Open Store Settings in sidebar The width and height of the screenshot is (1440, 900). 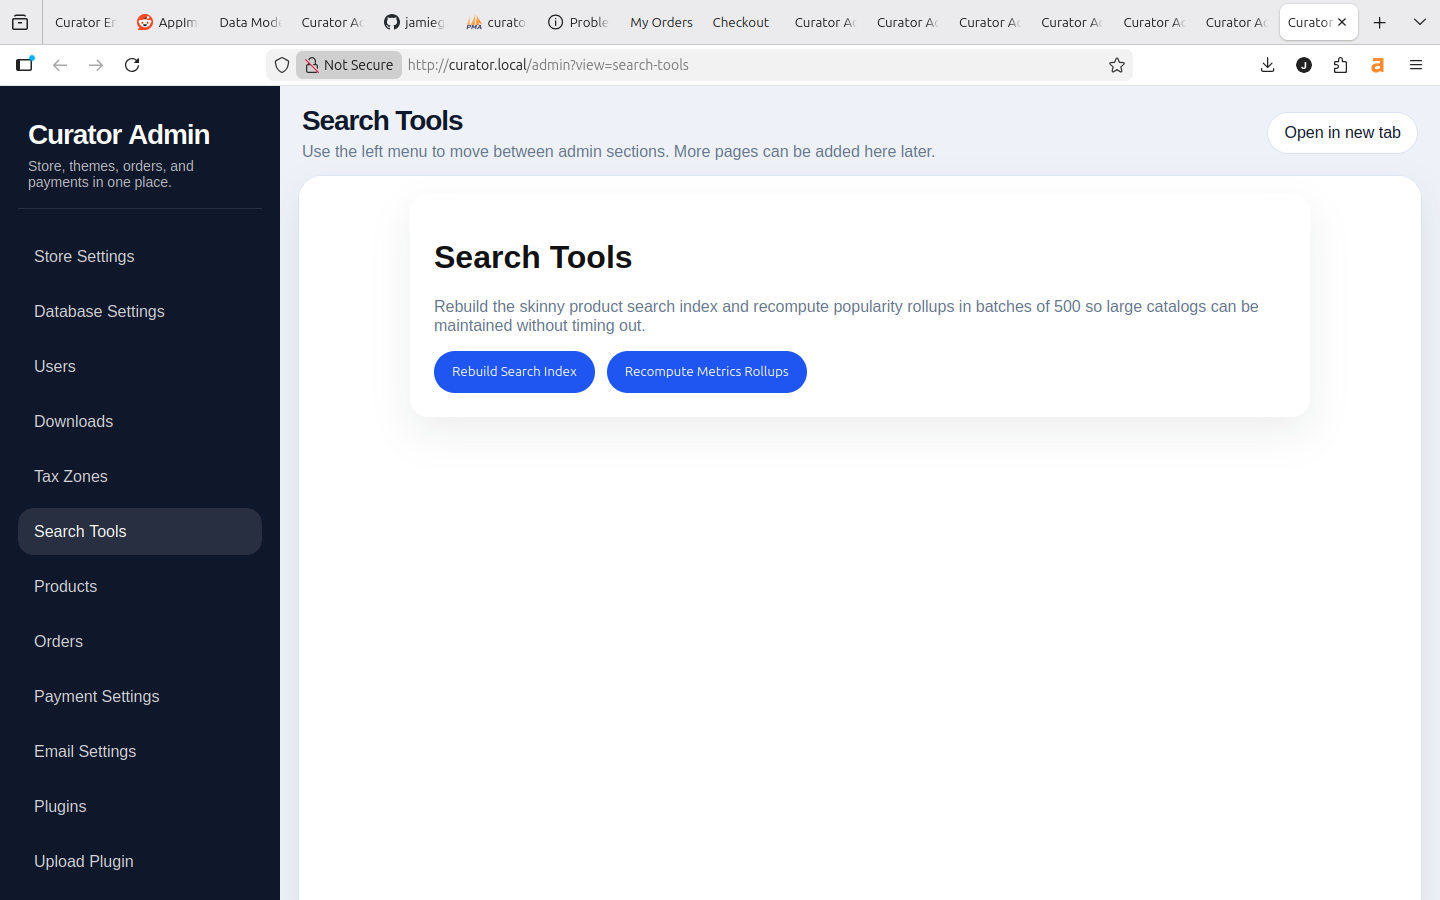[140, 257]
